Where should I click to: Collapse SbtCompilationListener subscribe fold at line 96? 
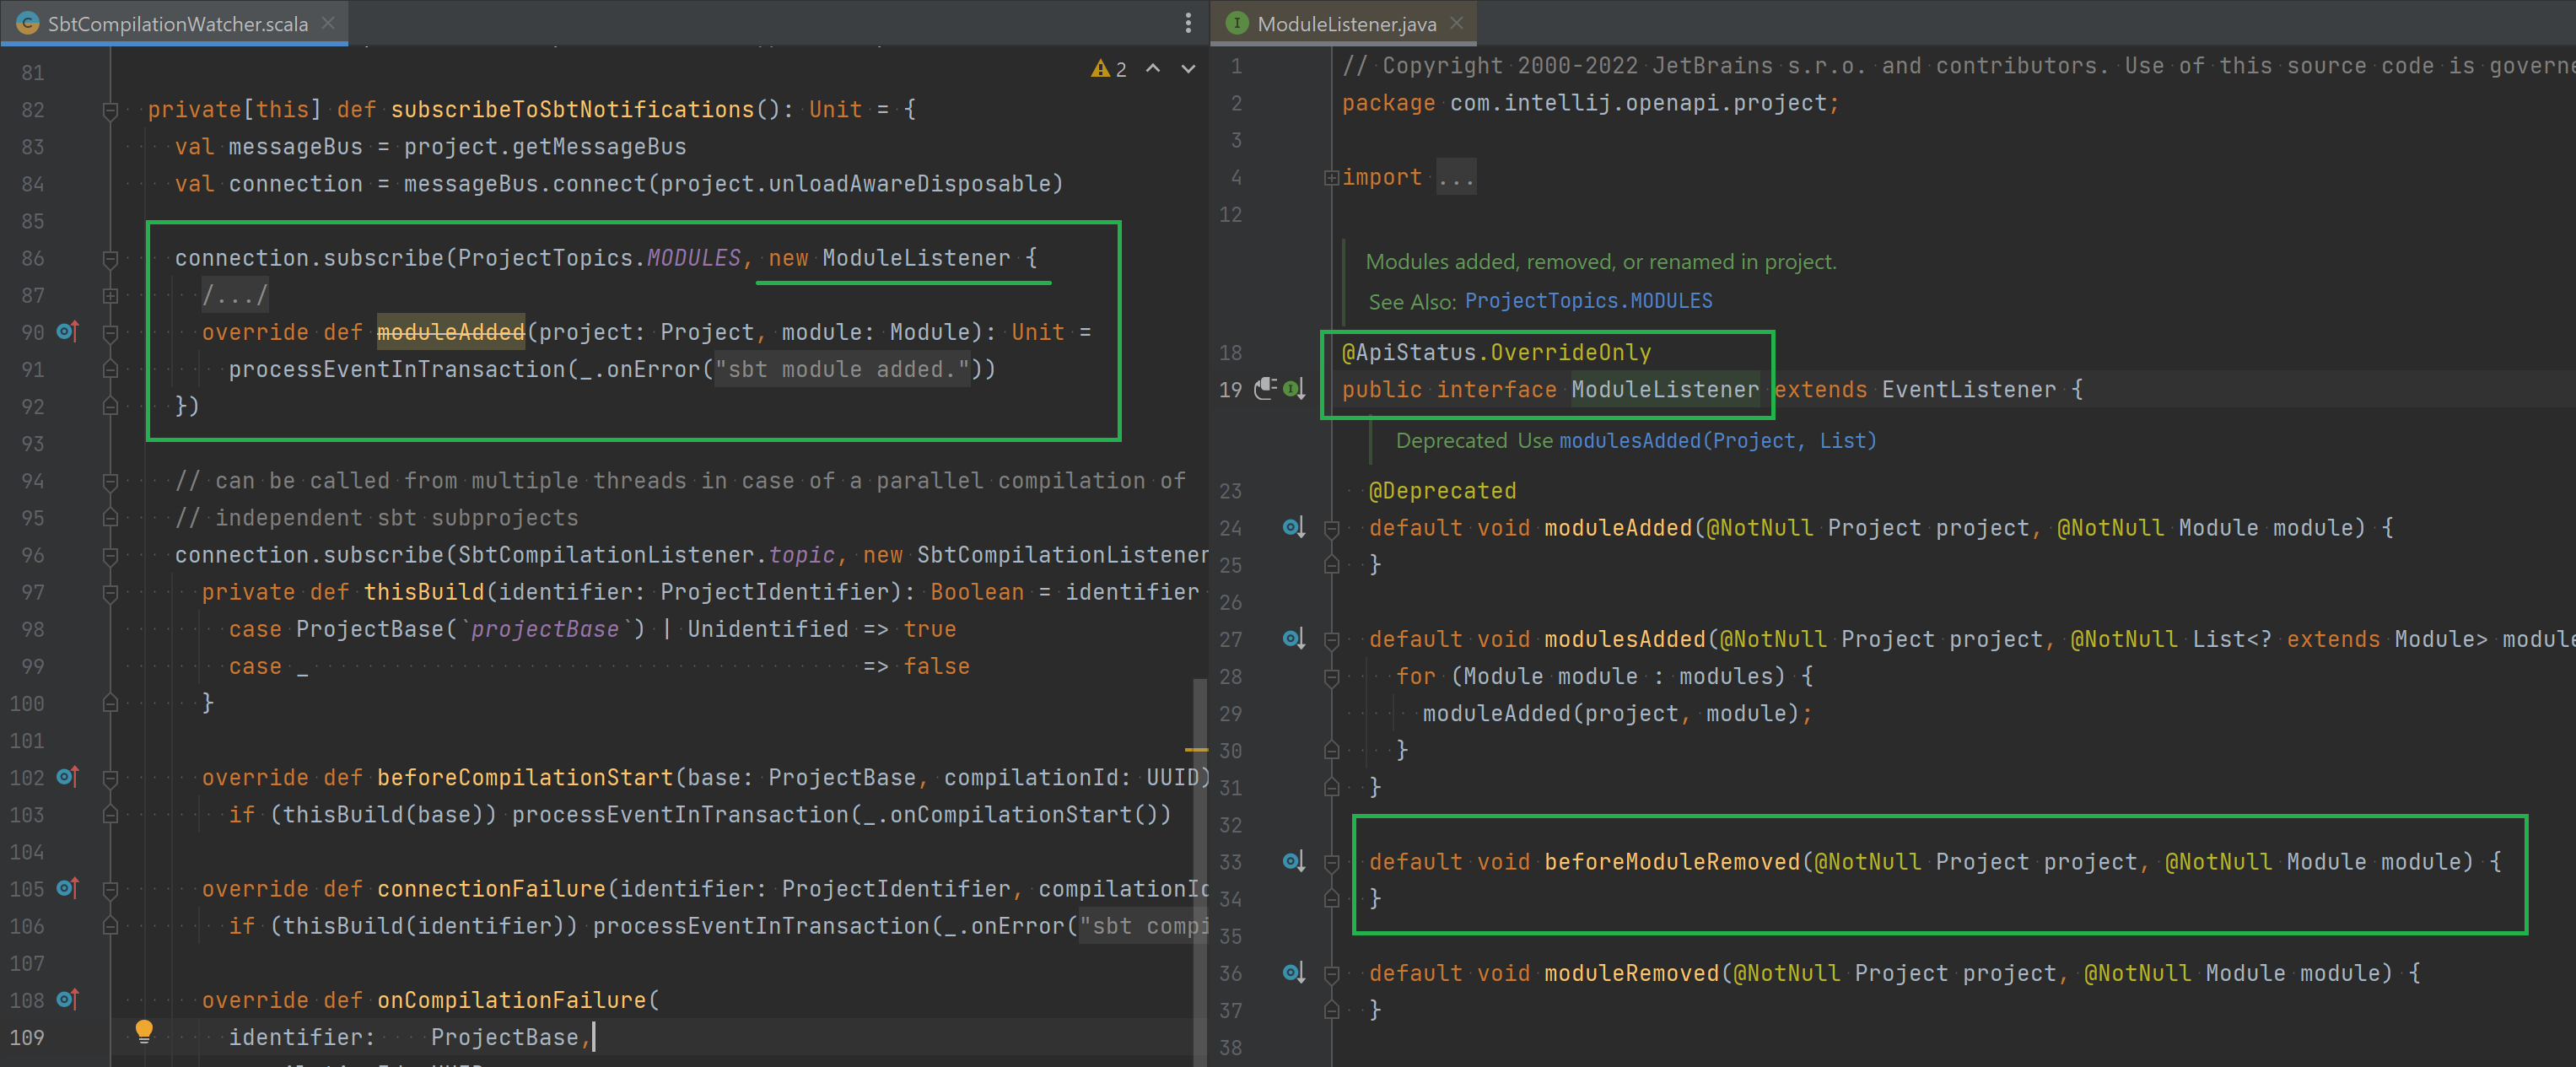tap(111, 555)
